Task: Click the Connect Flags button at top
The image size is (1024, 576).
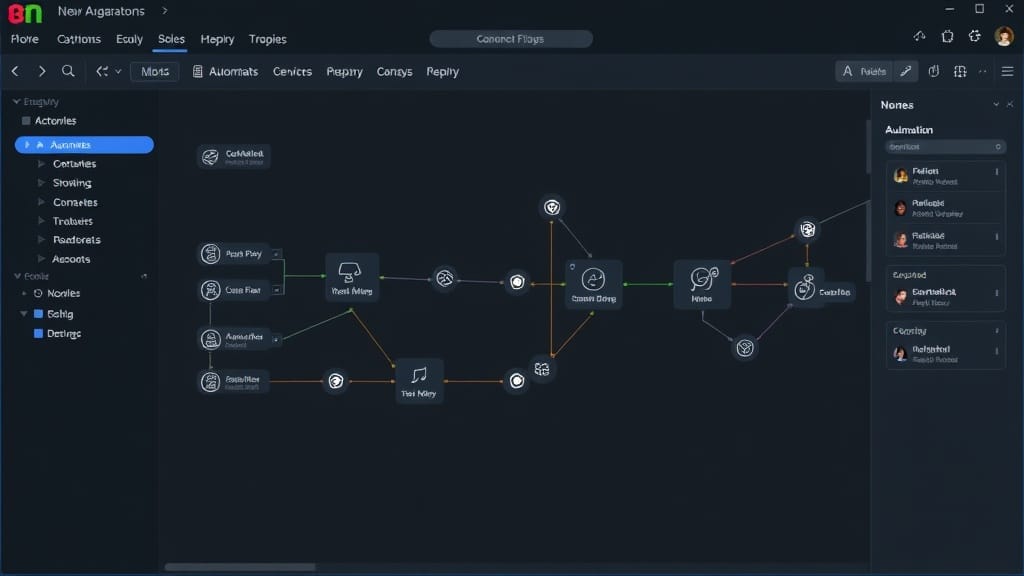Action: click(511, 39)
